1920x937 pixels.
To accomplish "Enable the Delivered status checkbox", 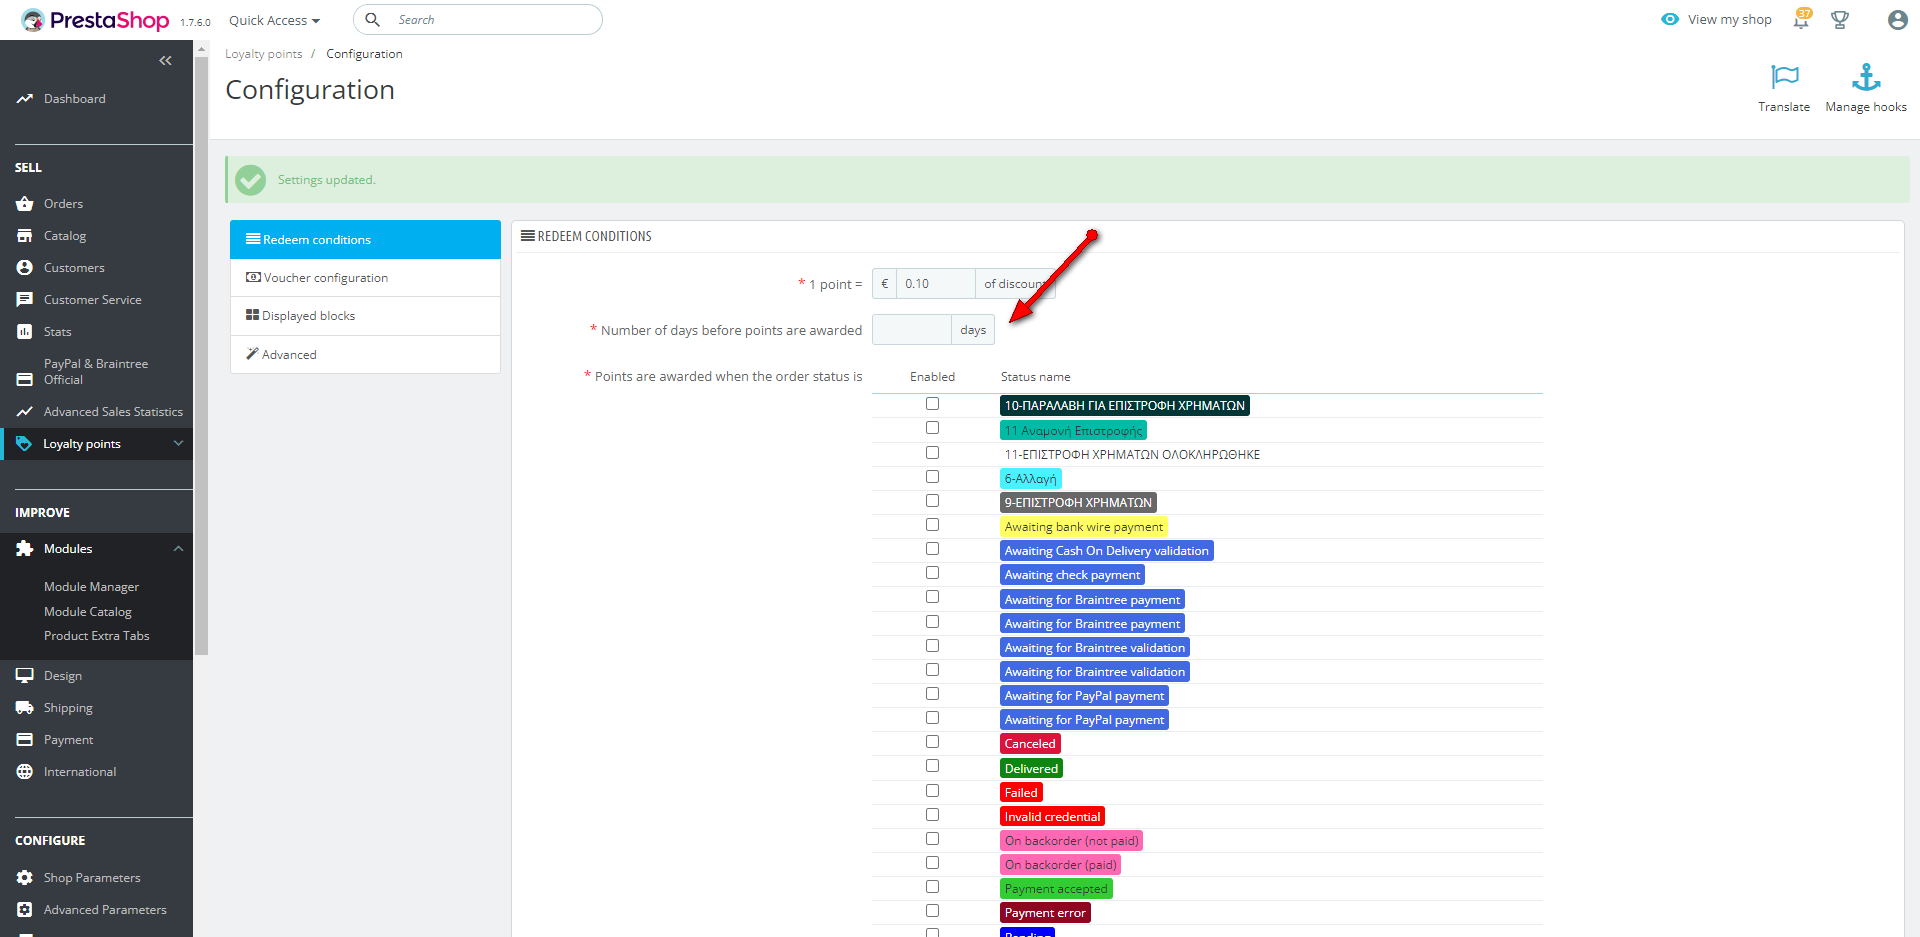I will pos(932,766).
